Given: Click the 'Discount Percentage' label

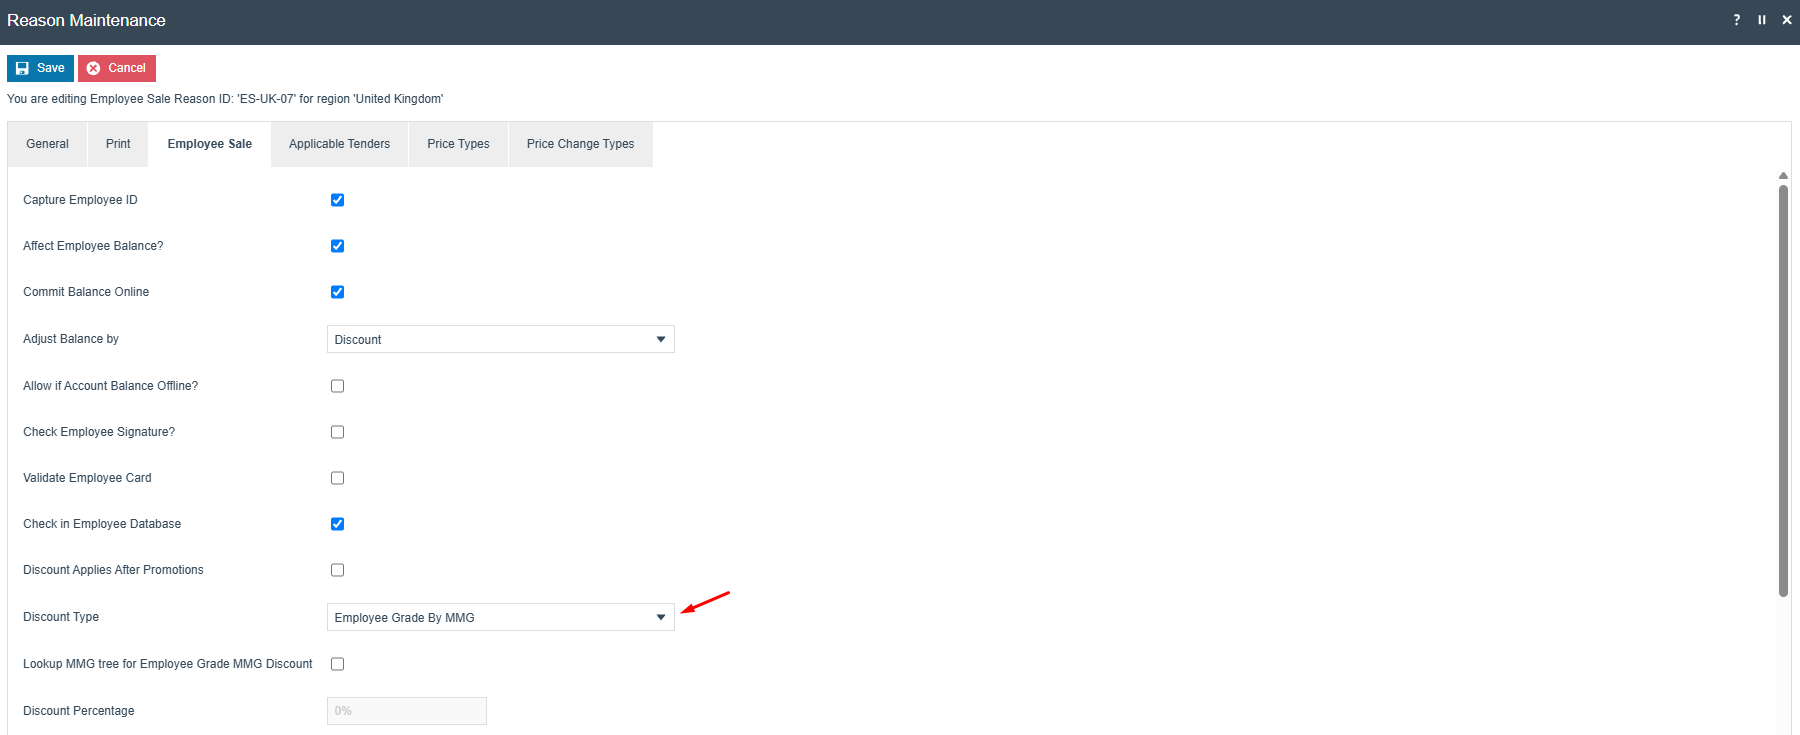Looking at the screenshot, I should [x=79, y=711].
